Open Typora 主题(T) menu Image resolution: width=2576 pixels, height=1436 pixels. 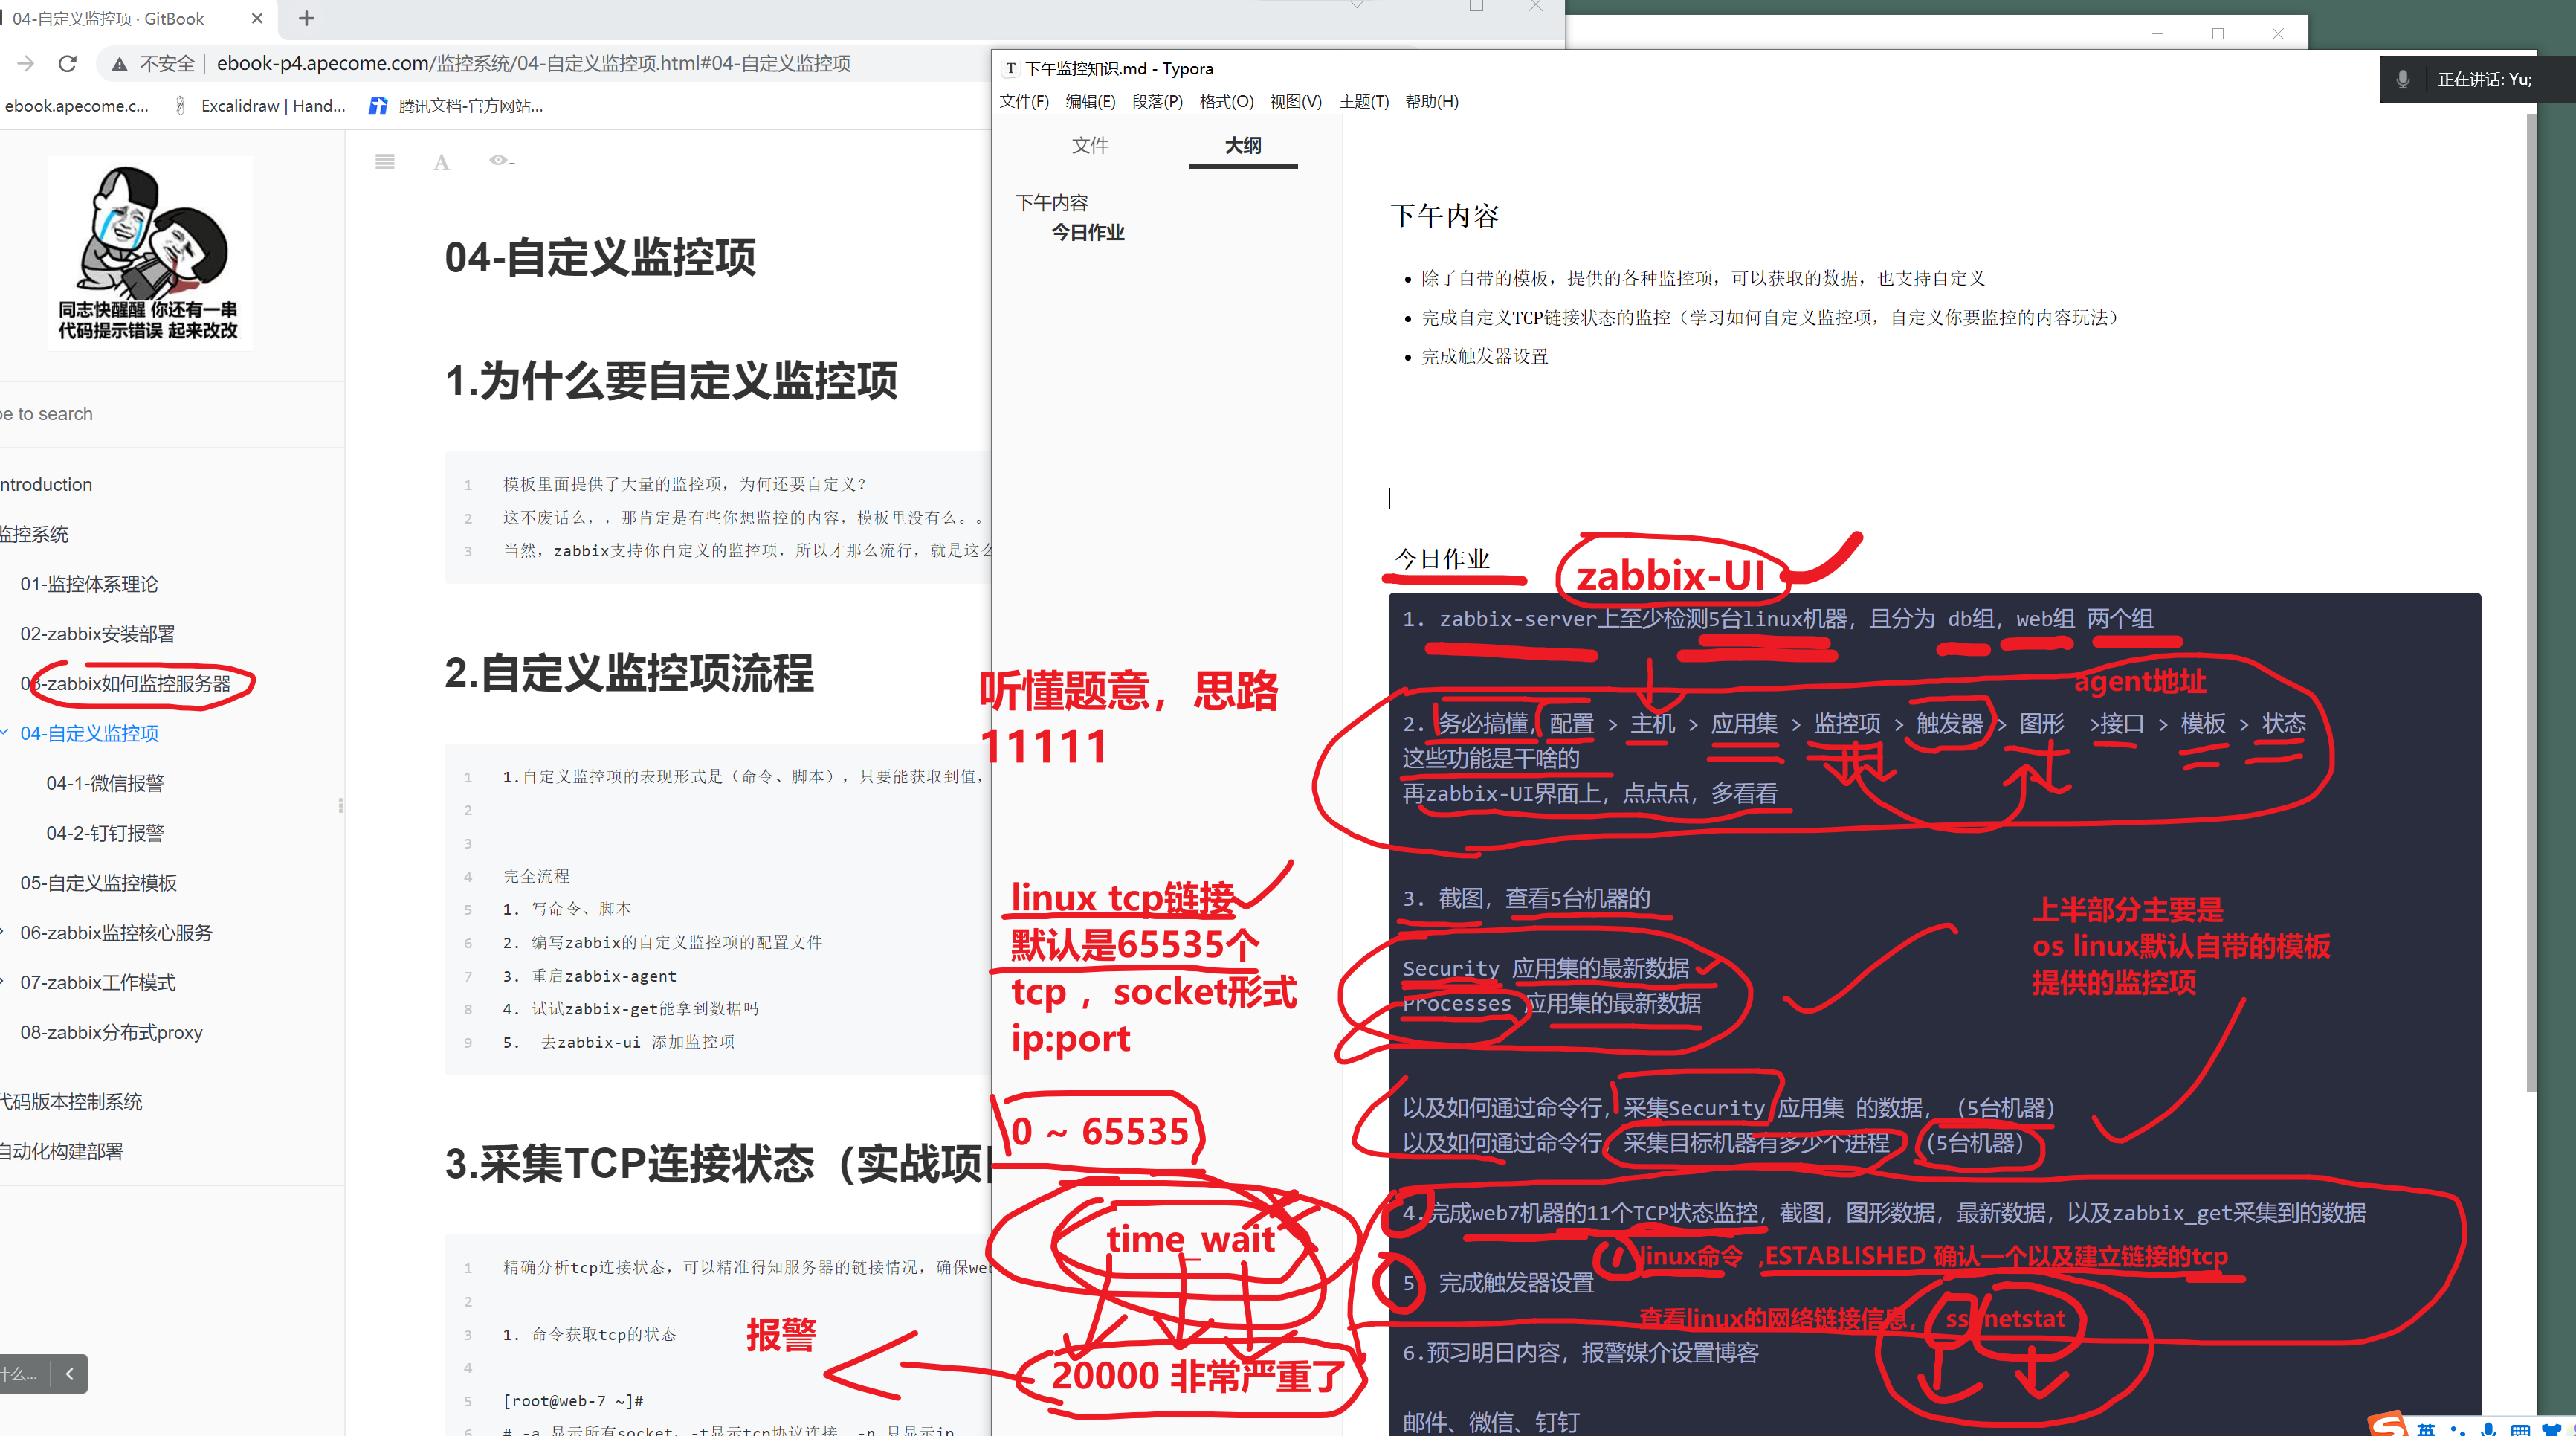click(1364, 101)
